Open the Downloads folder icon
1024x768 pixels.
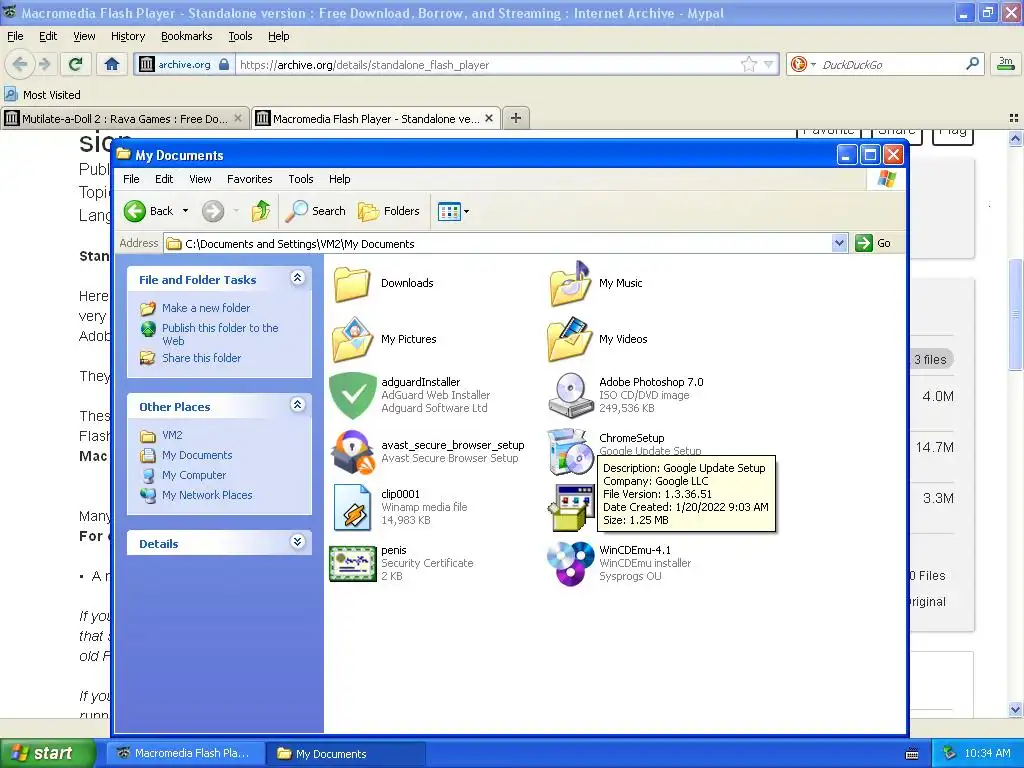point(352,283)
